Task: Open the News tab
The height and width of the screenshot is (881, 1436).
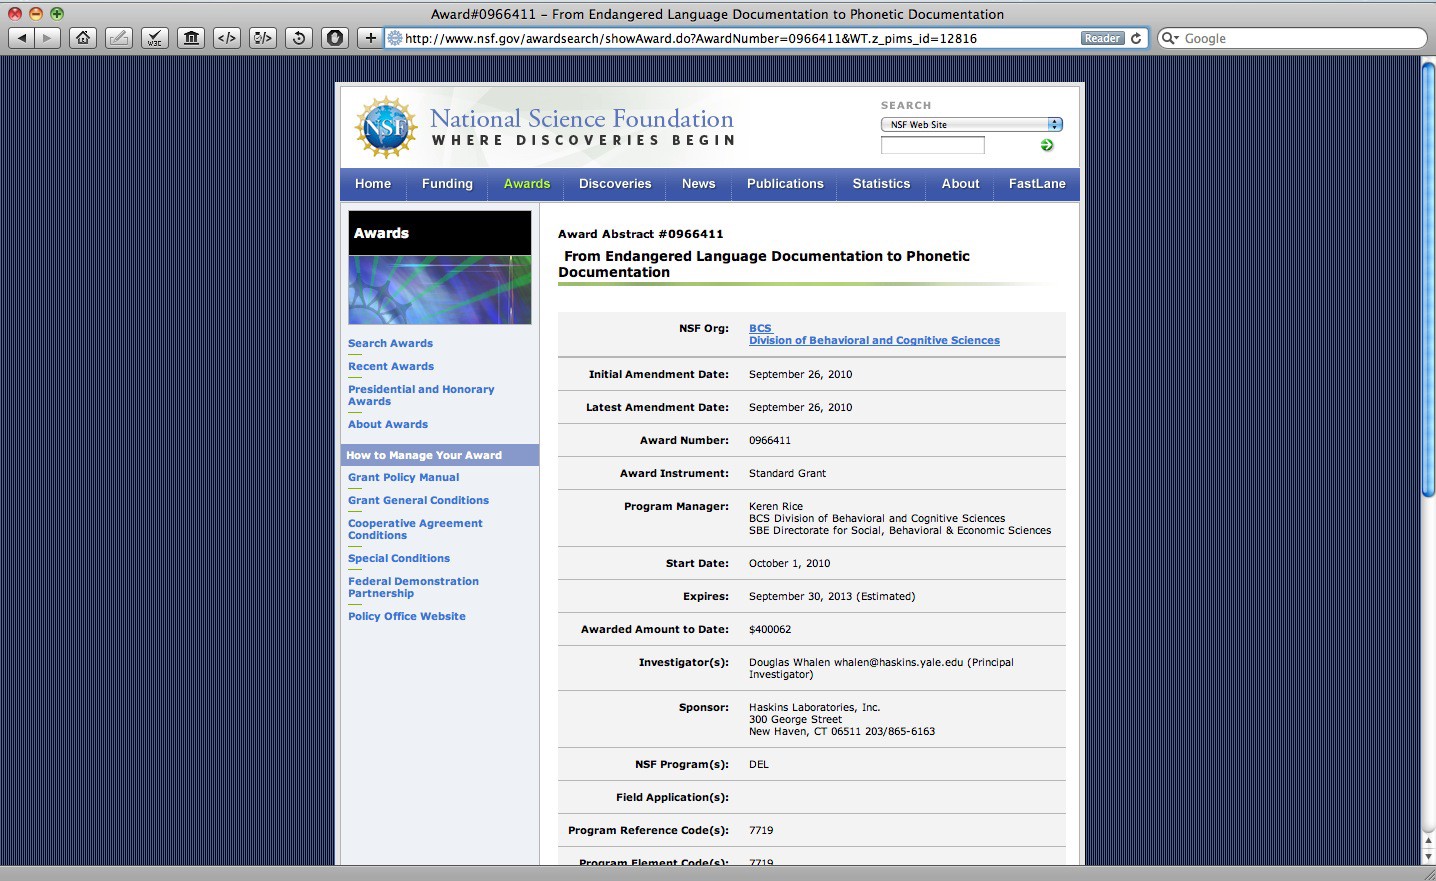Action: tap(698, 184)
